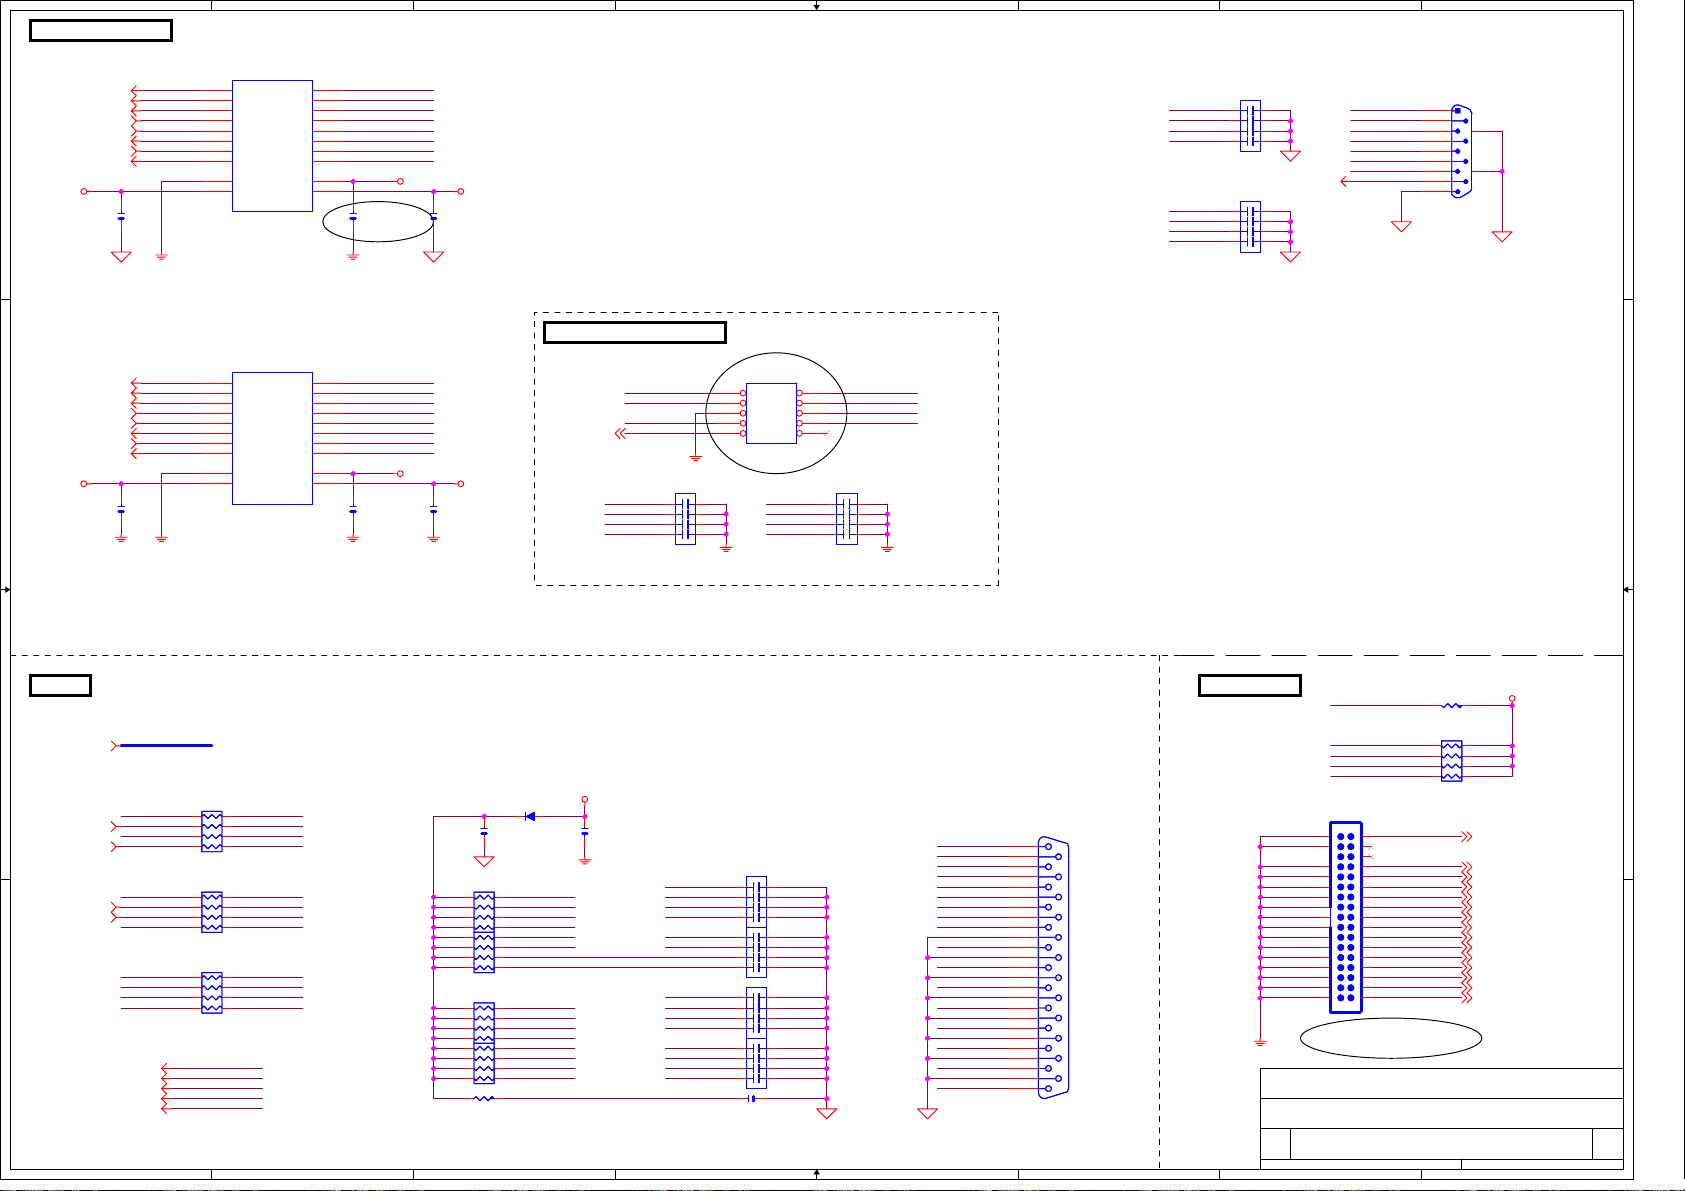Select the single resistor above the header connector
Image resolution: width=1685 pixels, height=1191 pixels.
1452,706
